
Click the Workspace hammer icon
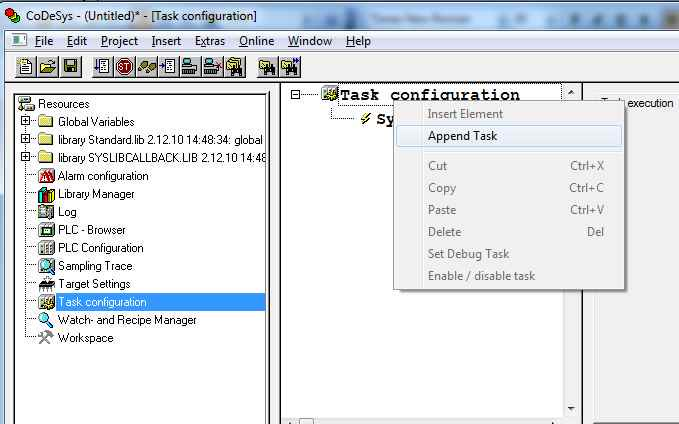point(46,338)
